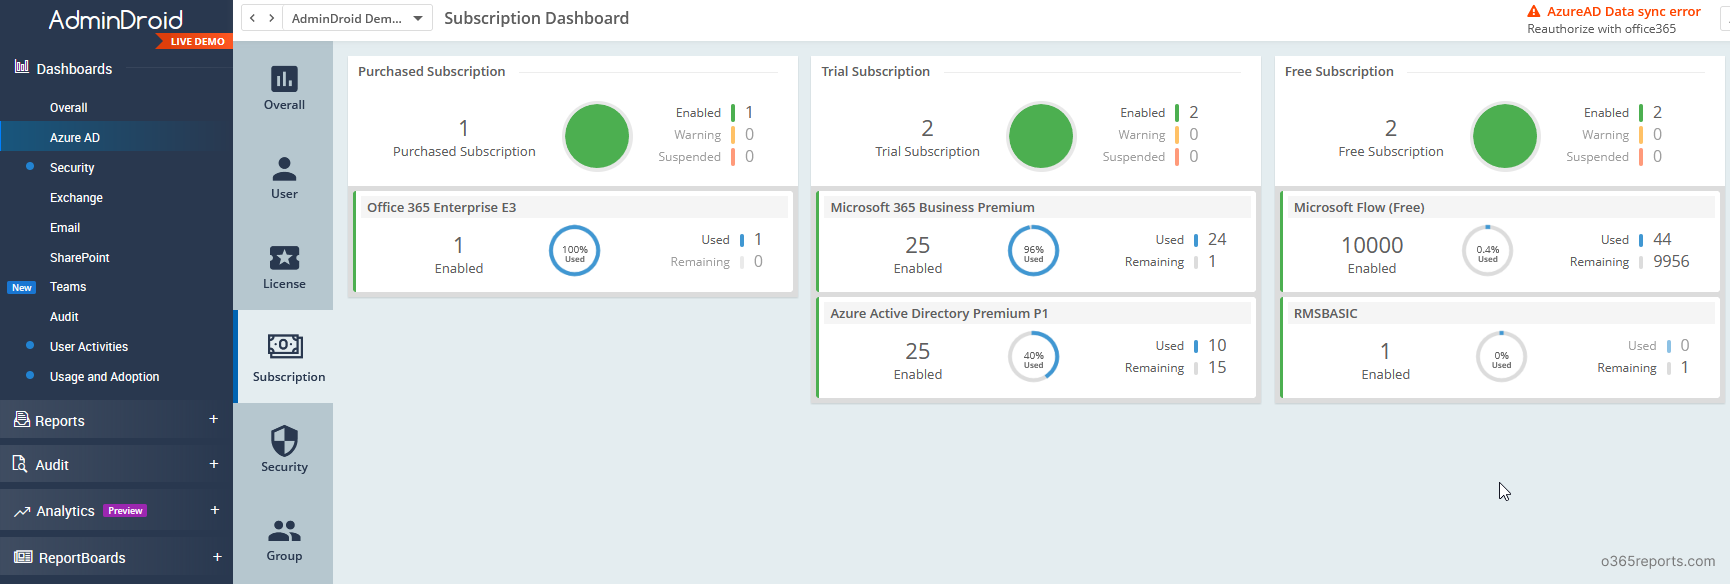Click the Azure AD Premium Remaining value 15
1730x584 pixels.
(x=1217, y=368)
